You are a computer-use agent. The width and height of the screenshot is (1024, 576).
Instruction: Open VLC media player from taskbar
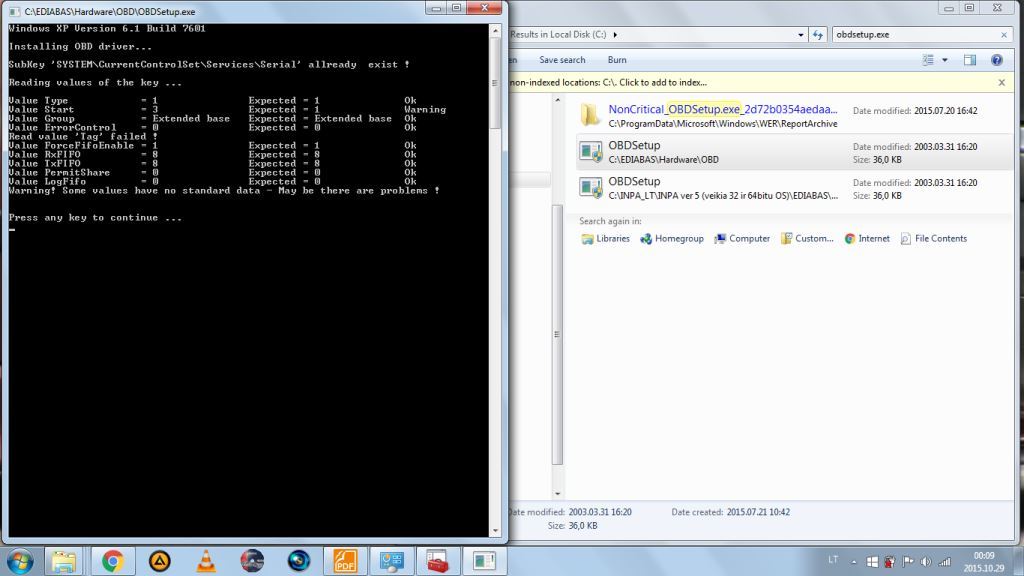click(205, 560)
